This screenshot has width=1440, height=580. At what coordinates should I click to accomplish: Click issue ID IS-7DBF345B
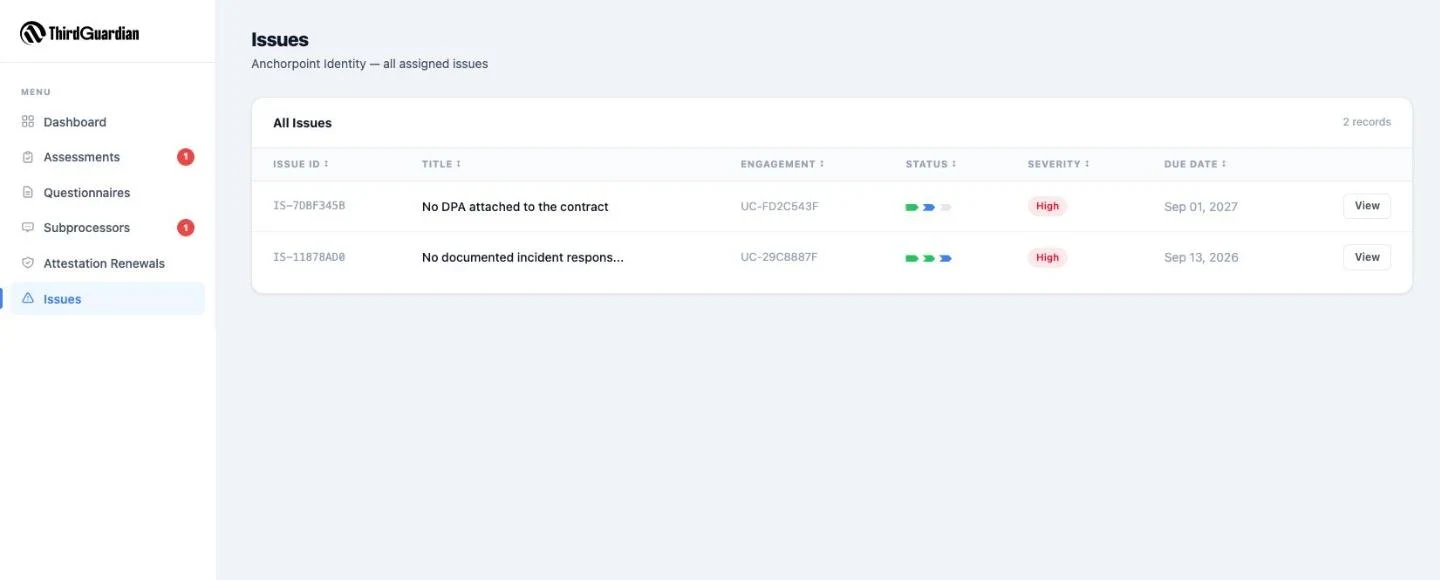coord(309,206)
